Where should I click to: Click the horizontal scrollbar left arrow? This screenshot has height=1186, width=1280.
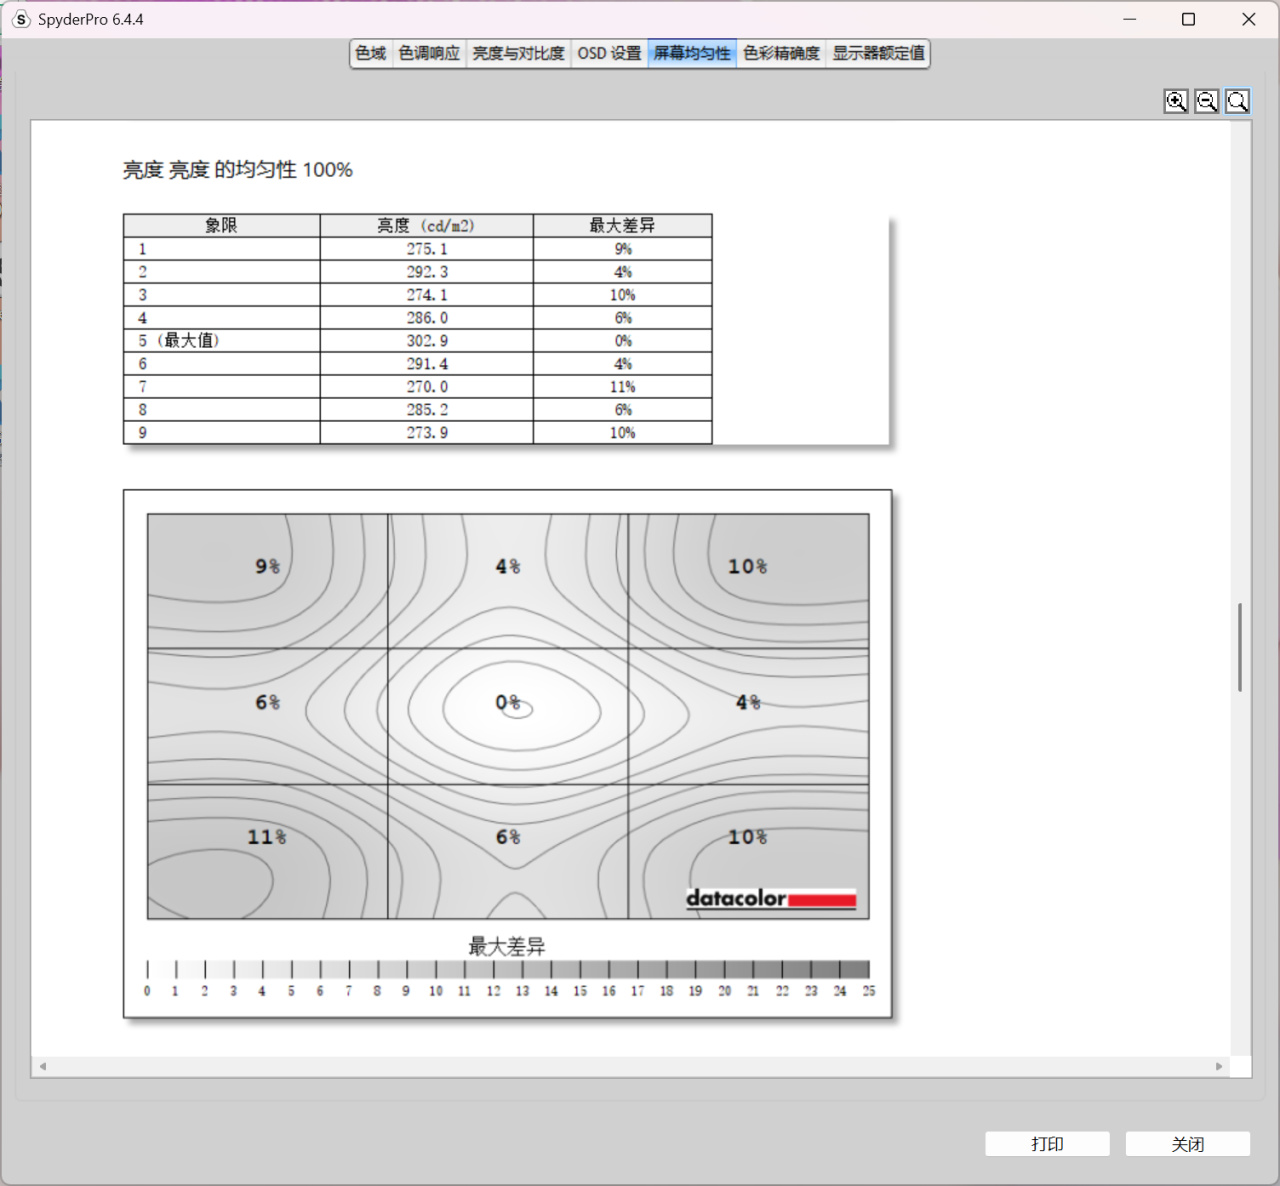[43, 1066]
